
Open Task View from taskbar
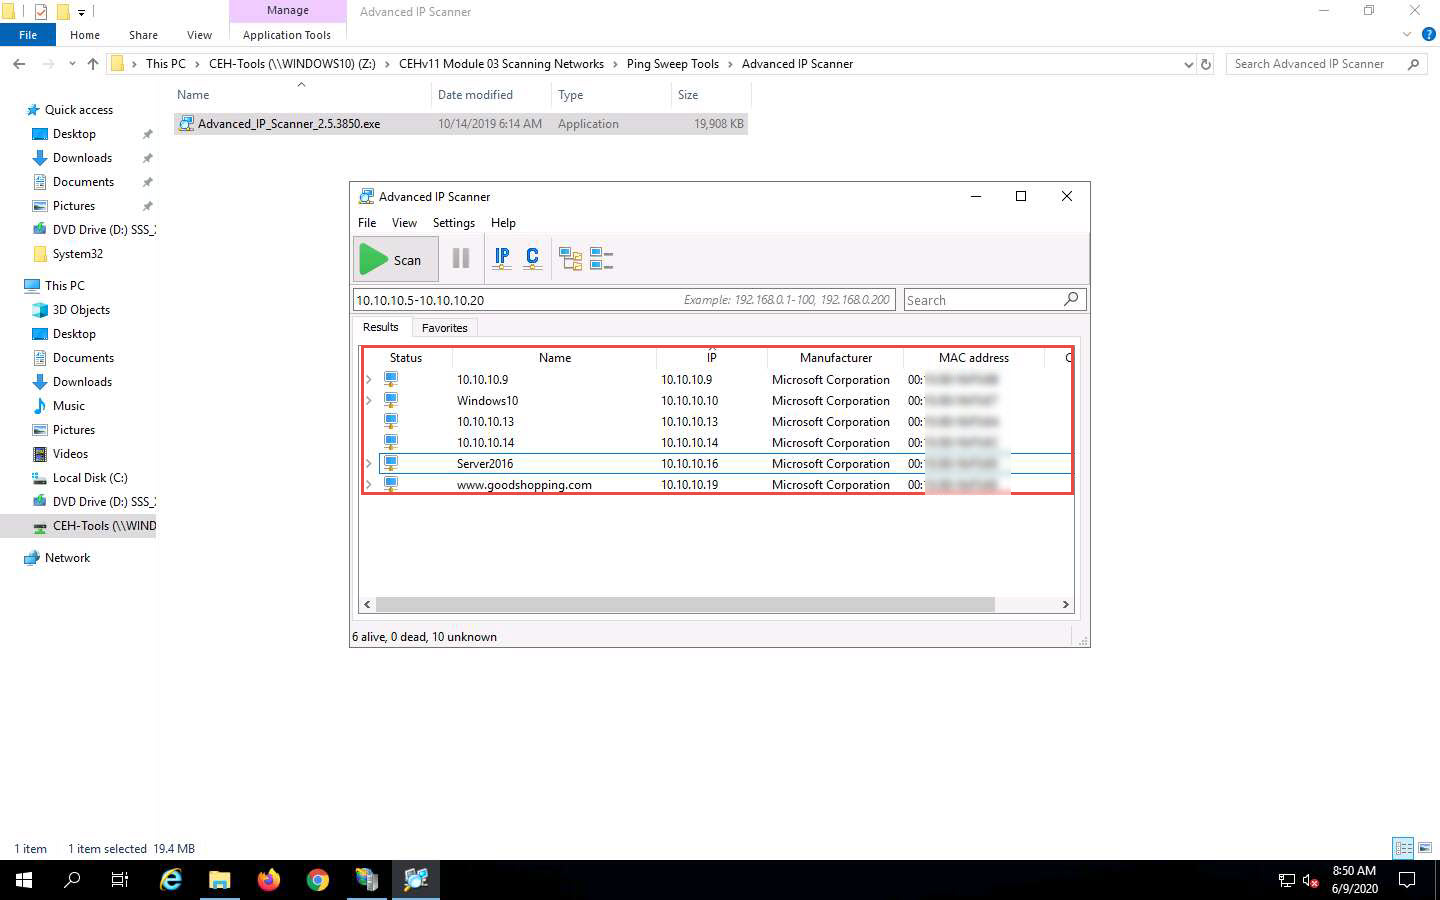(120, 880)
